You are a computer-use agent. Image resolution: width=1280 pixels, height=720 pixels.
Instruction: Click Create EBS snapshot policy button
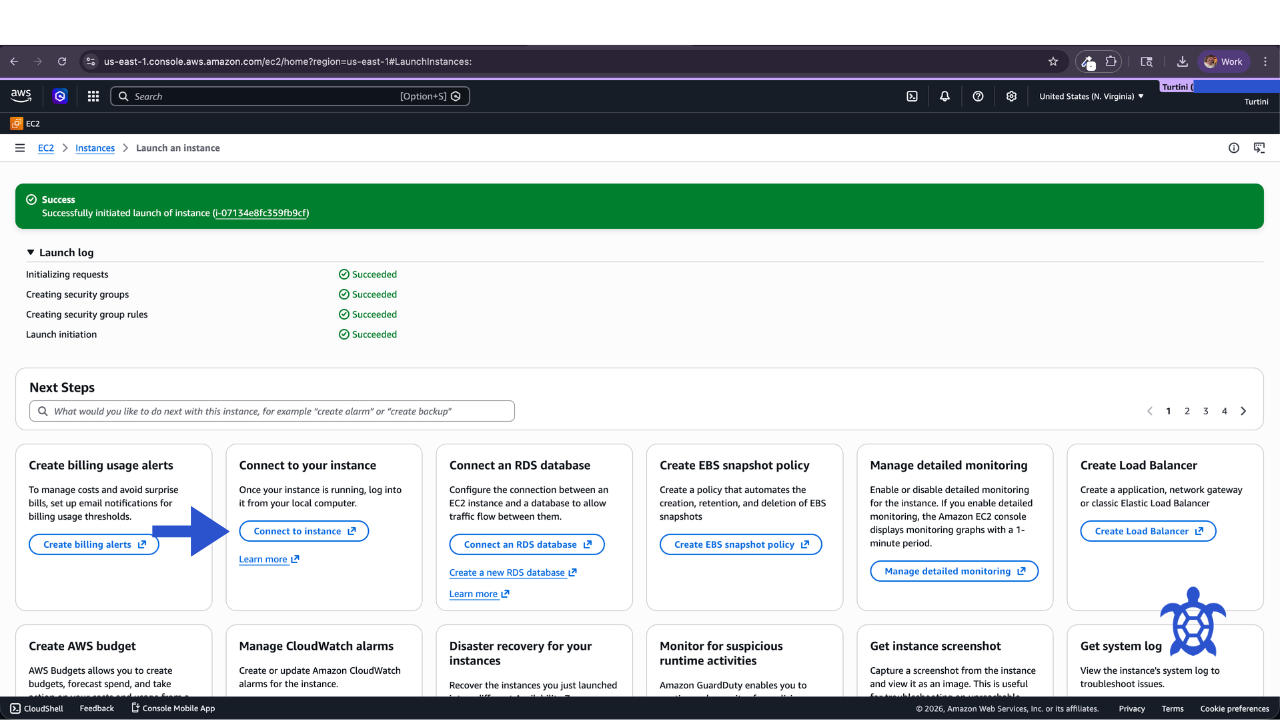click(x=741, y=545)
